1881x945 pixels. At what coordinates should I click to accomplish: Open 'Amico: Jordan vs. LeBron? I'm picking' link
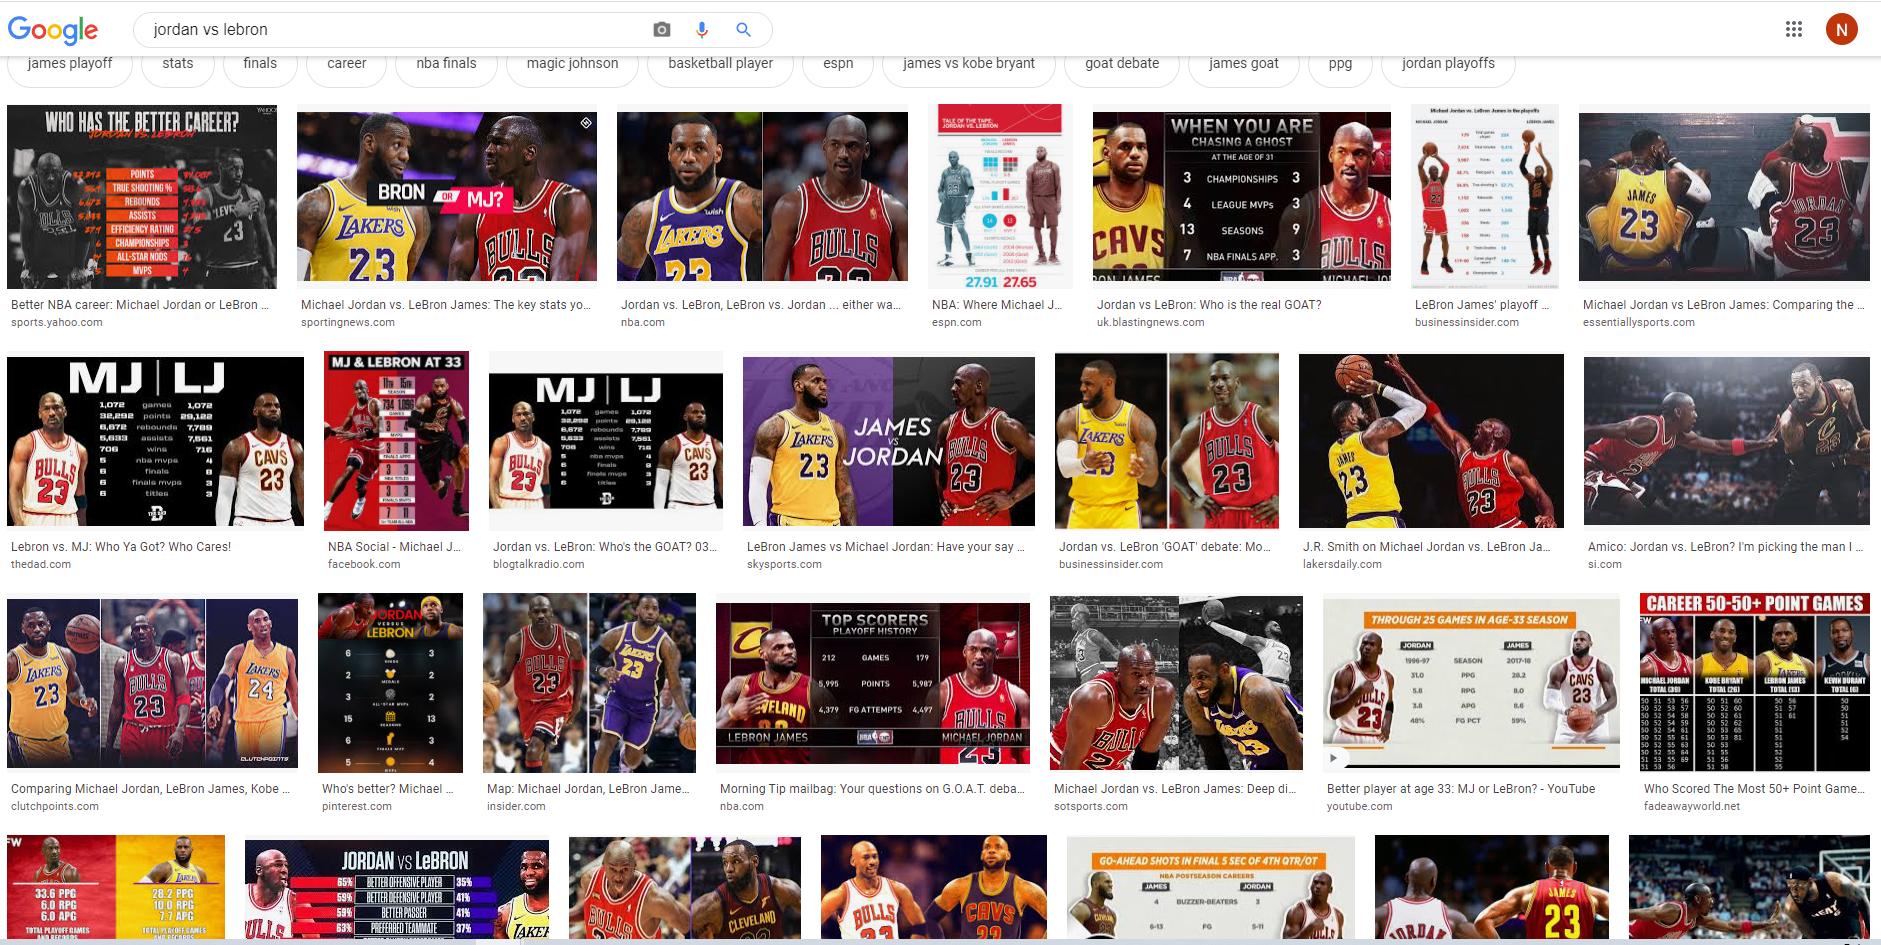pyautogui.click(x=1726, y=547)
